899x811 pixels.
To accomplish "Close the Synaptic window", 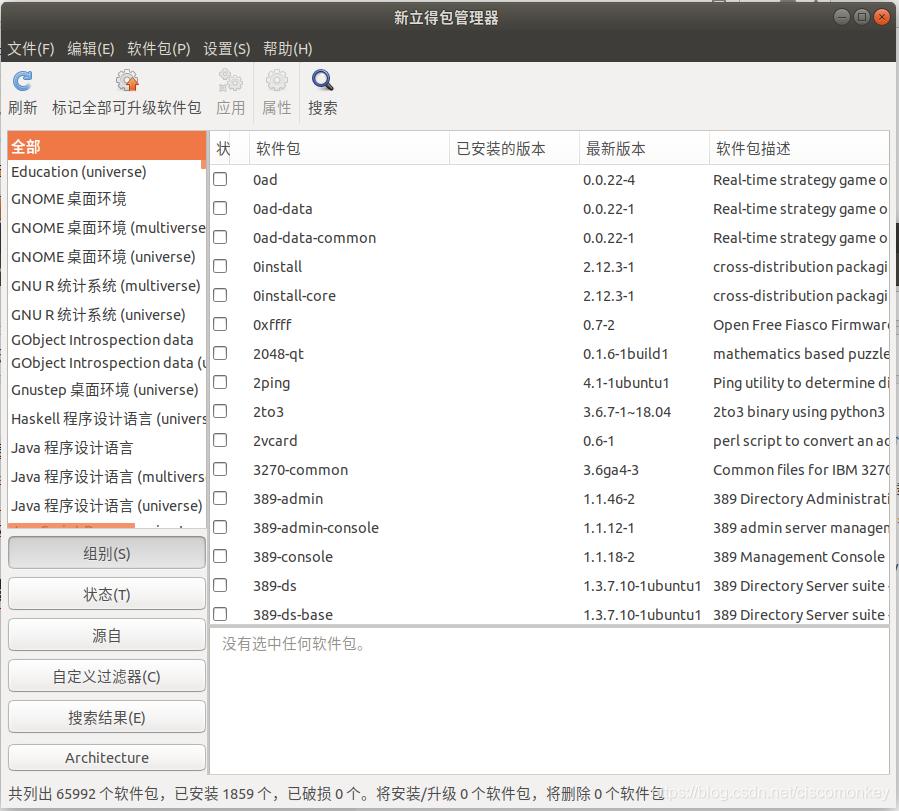I will point(881,17).
